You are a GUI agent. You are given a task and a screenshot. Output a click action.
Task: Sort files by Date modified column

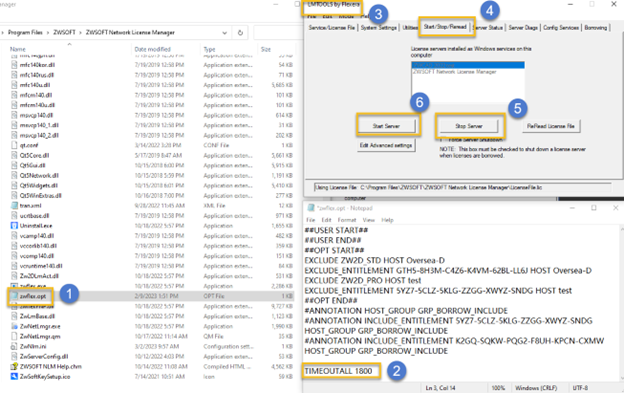(152, 49)
